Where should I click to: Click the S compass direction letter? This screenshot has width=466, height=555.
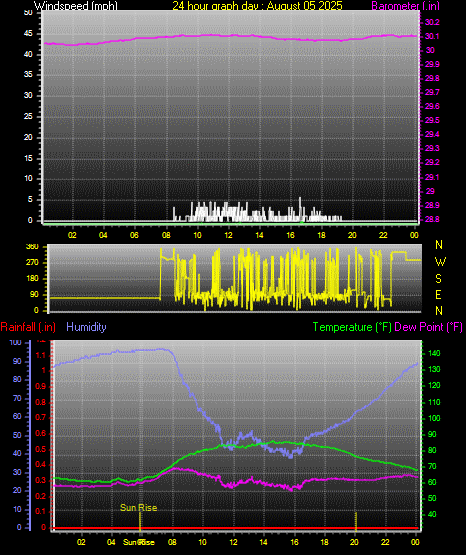coord(438,279)
